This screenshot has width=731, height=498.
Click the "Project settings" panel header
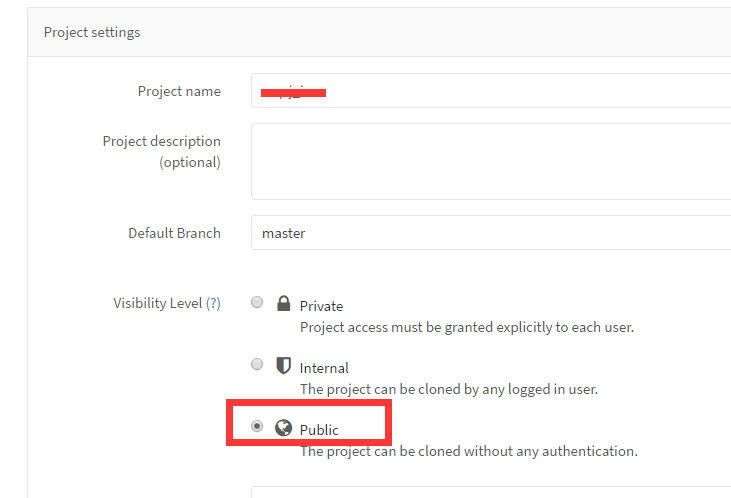pyautogui.click(x=92, y=32)
